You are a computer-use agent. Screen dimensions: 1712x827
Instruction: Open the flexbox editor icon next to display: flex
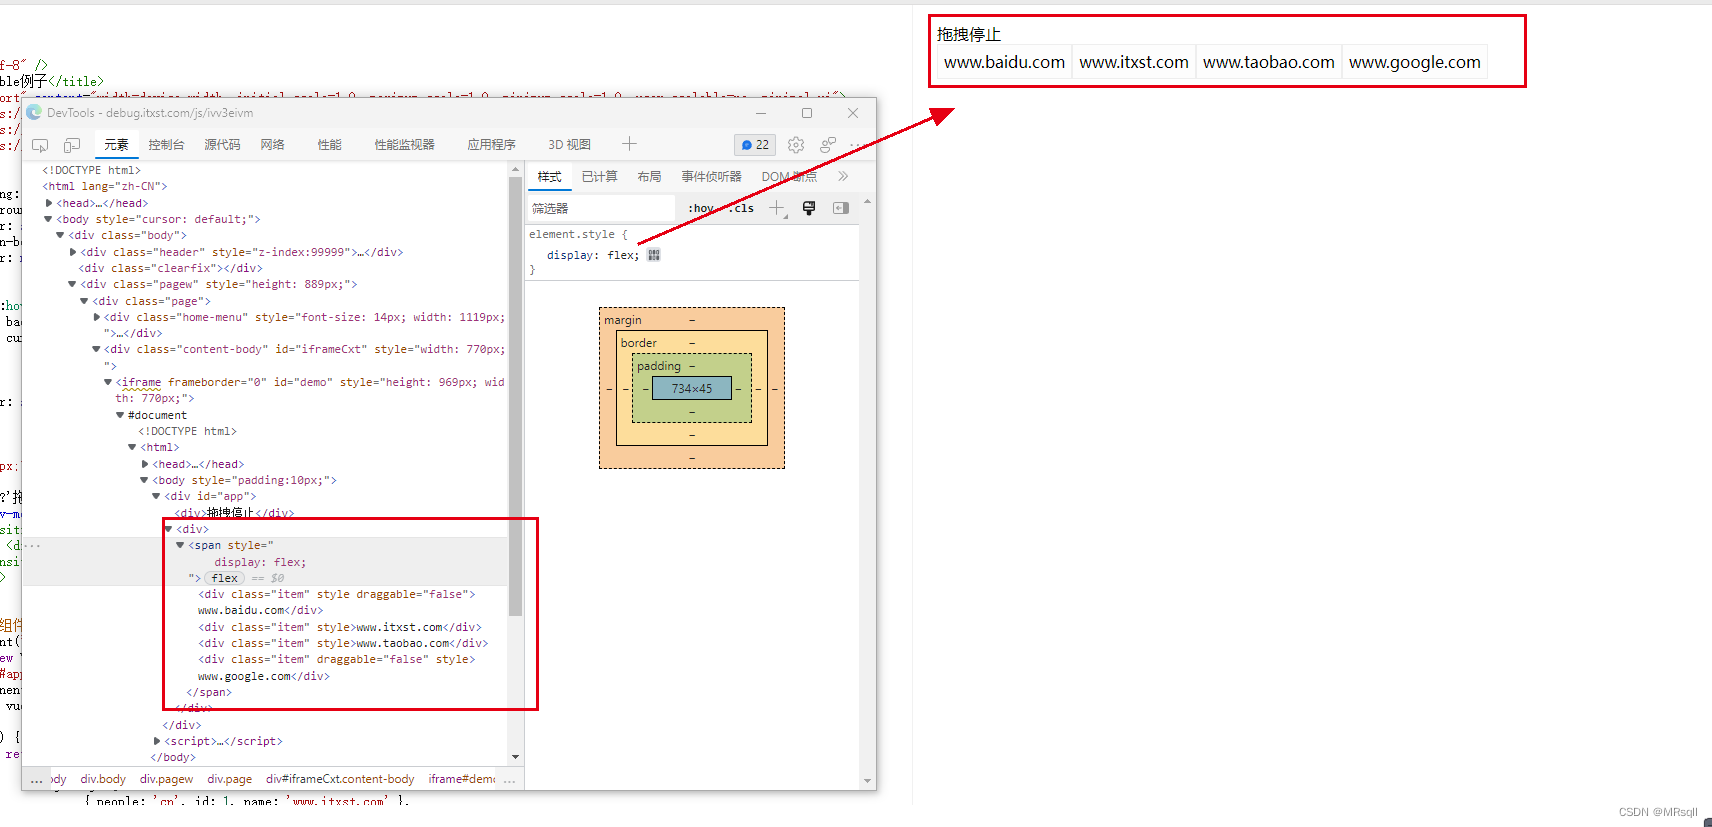654,255
